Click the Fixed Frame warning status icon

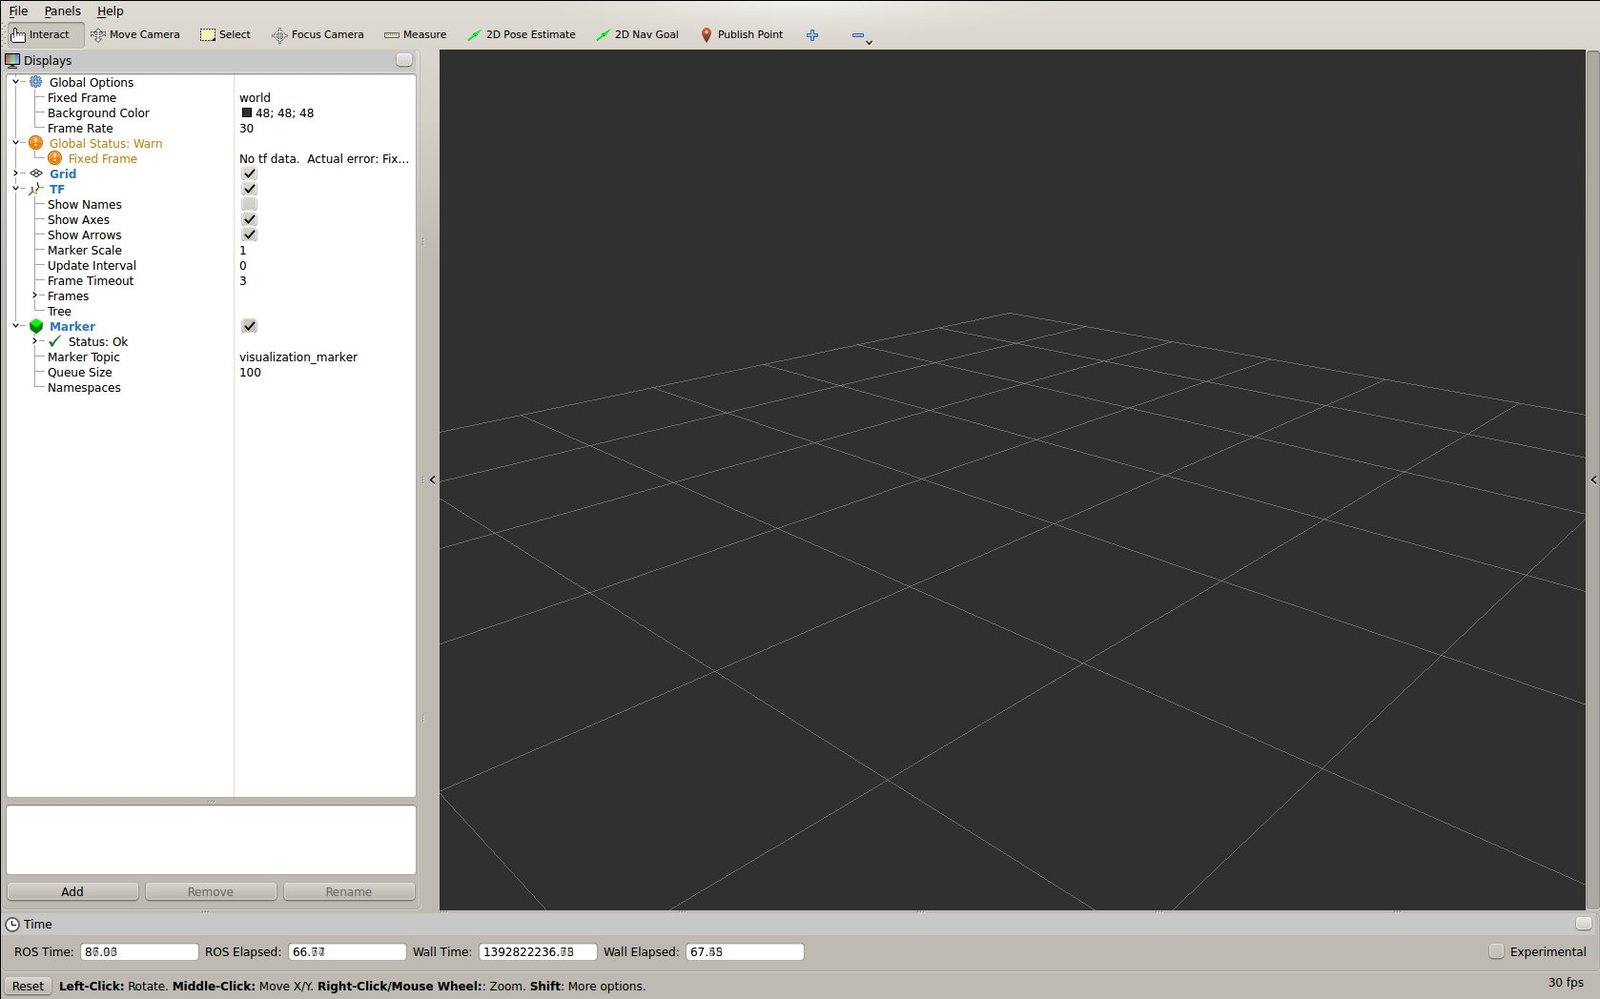point(55,158)
